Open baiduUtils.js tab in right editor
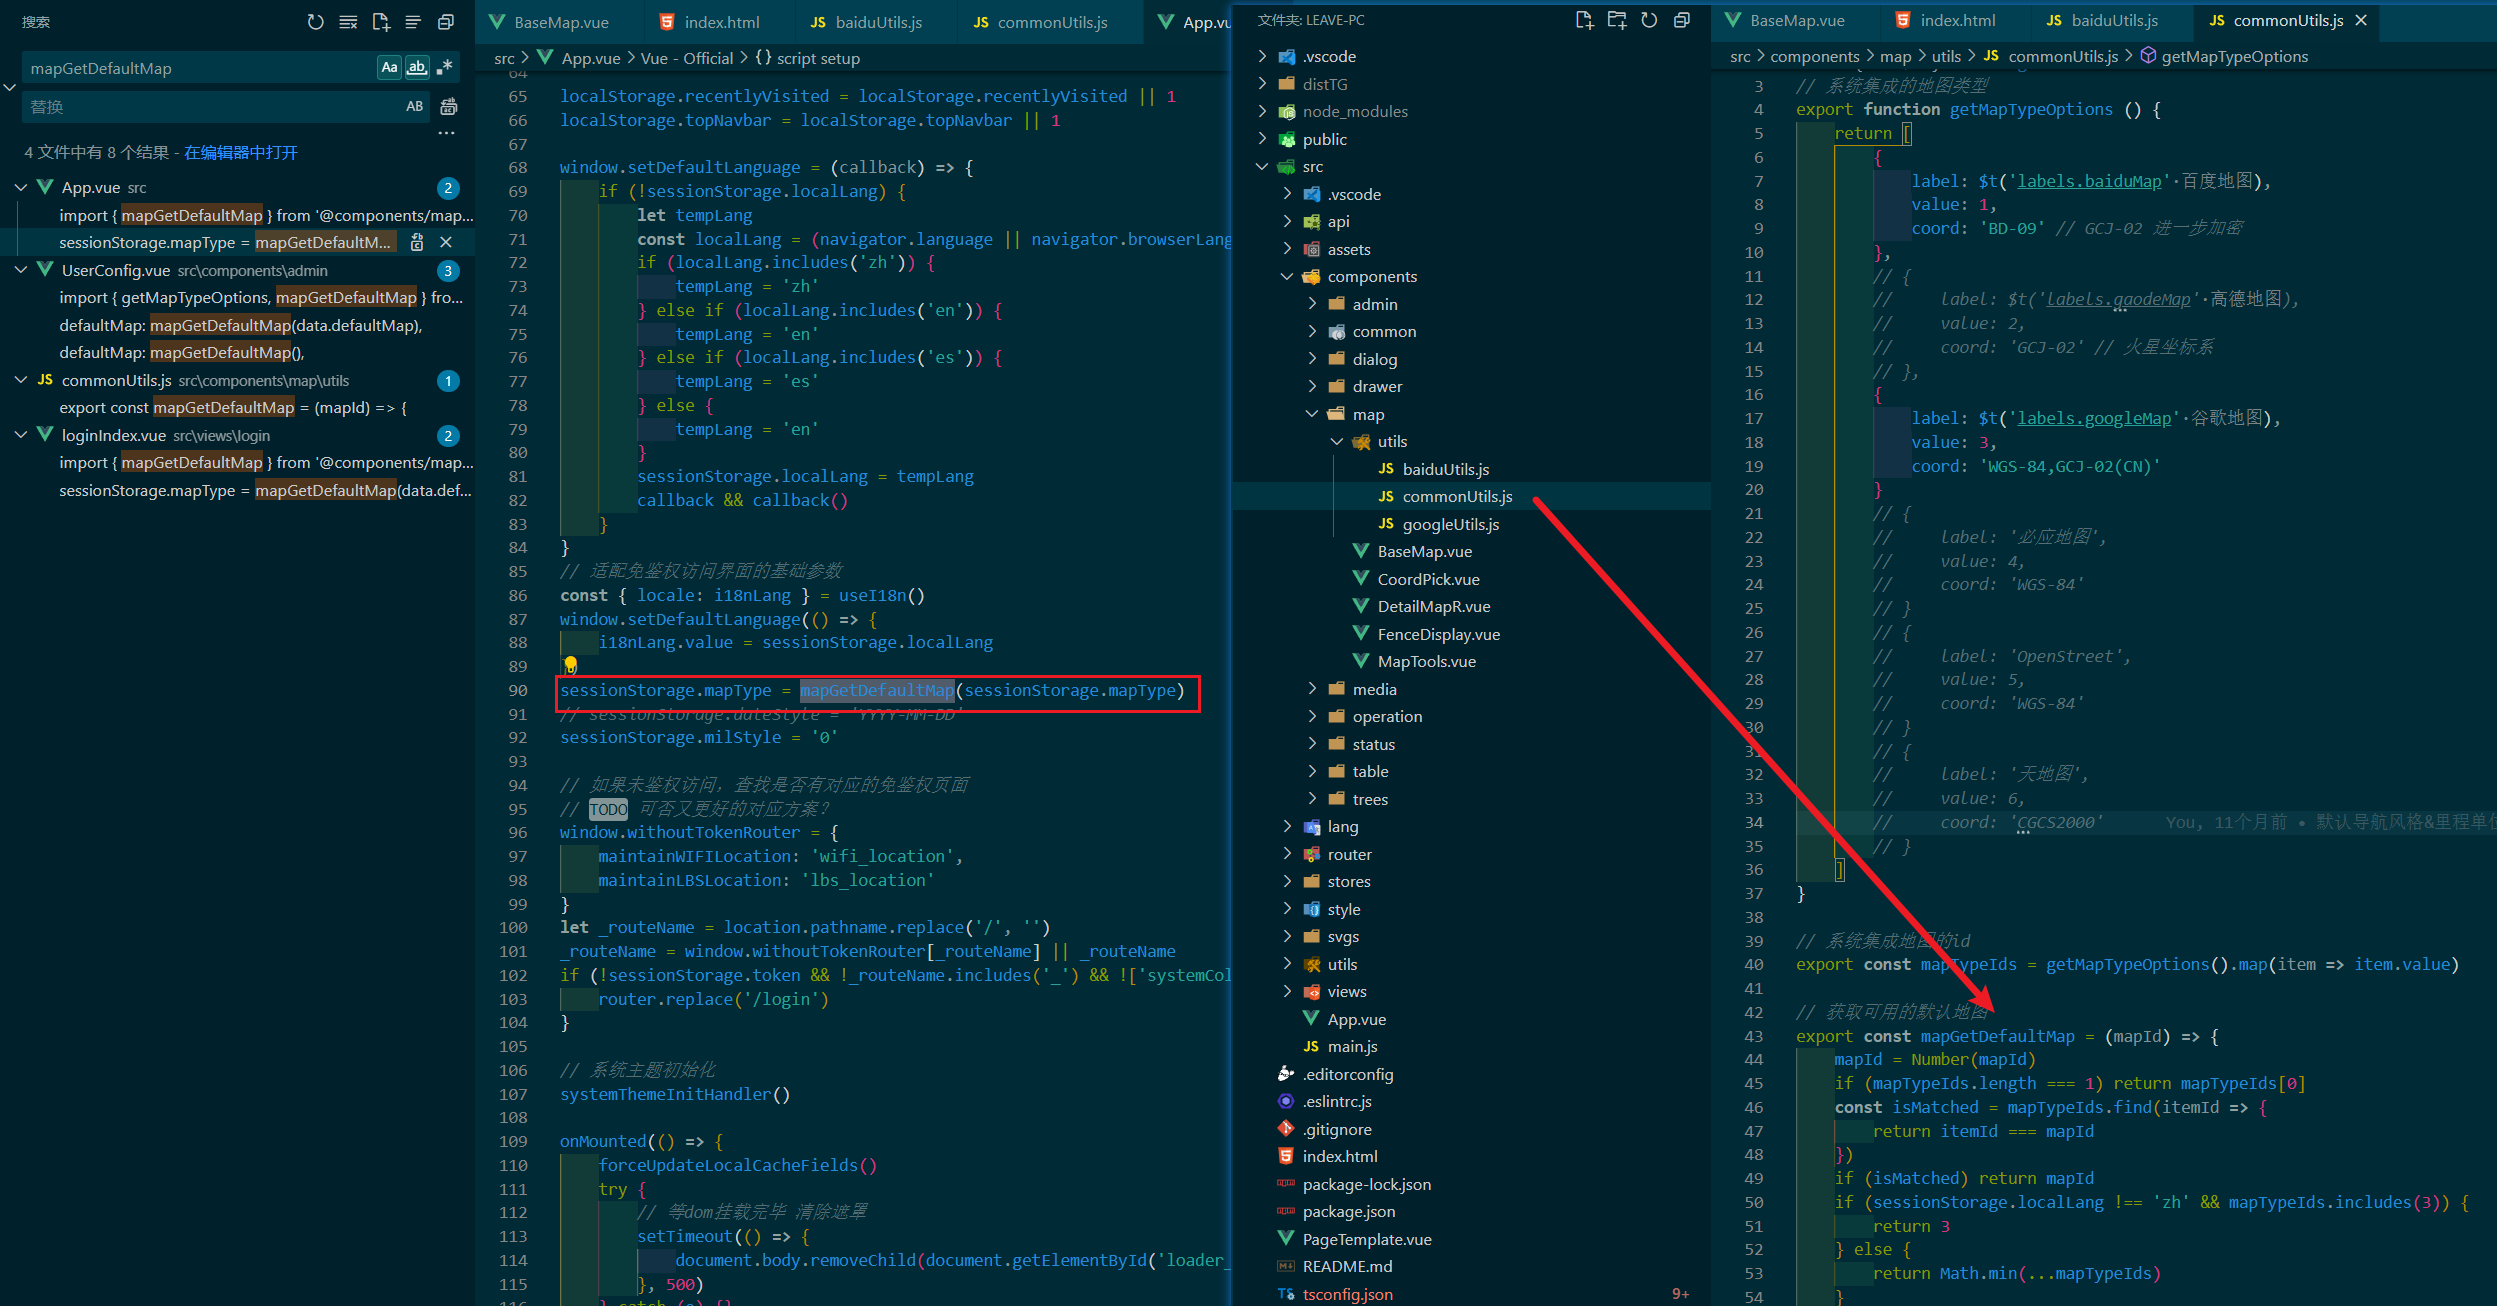 point(2113,20)
